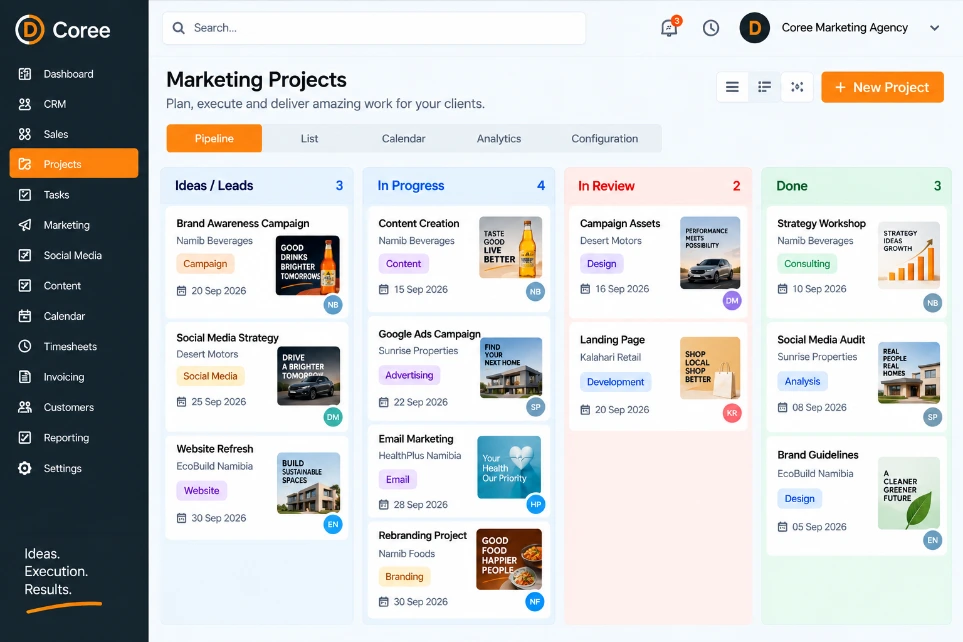Select Projects in the sidebar menu
Viewport: 963px width, 642px height.
coord(74,164)
